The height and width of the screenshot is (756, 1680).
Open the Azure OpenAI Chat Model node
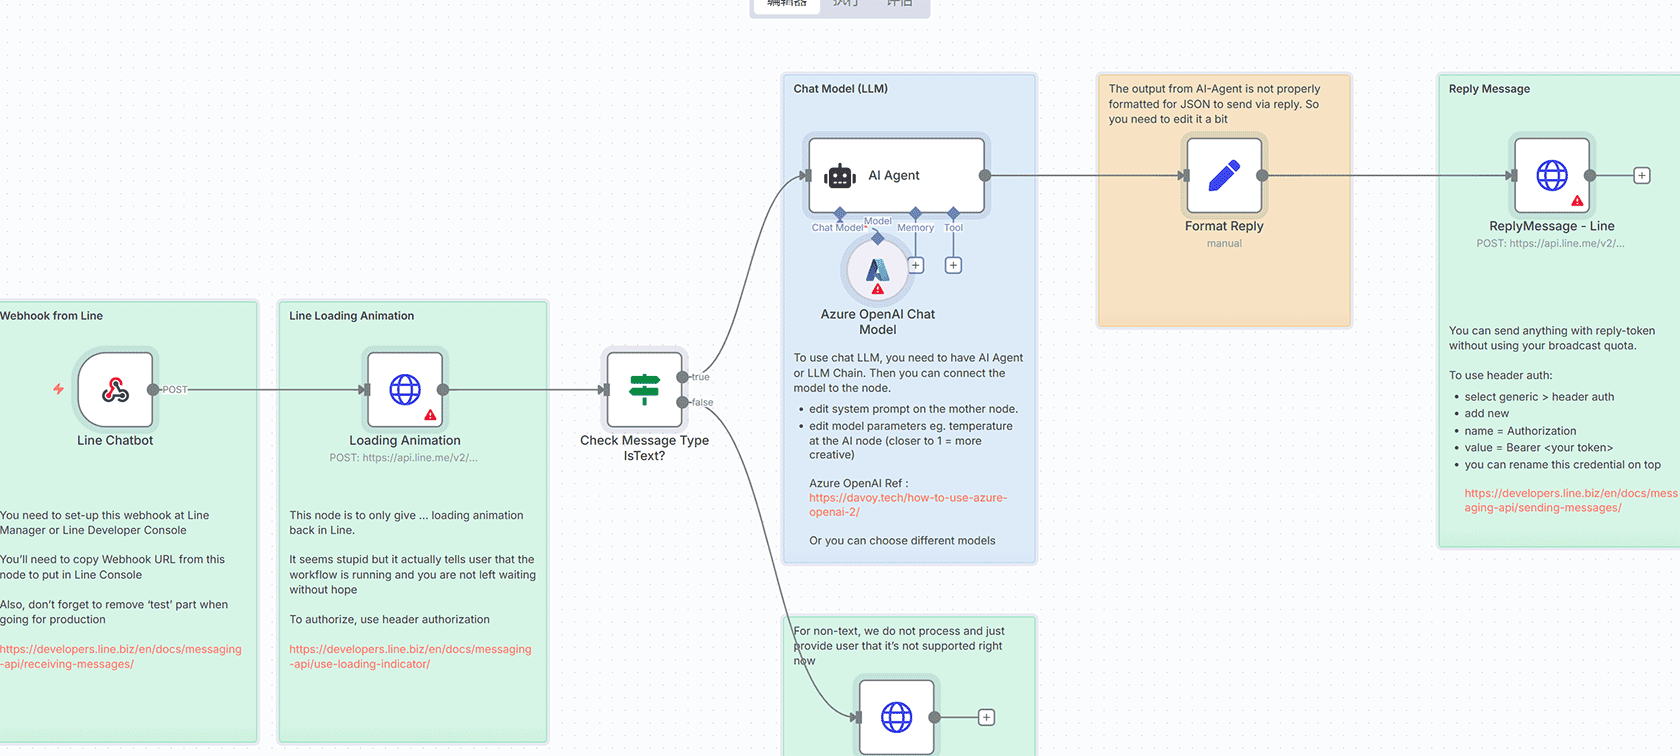[877, 270]
